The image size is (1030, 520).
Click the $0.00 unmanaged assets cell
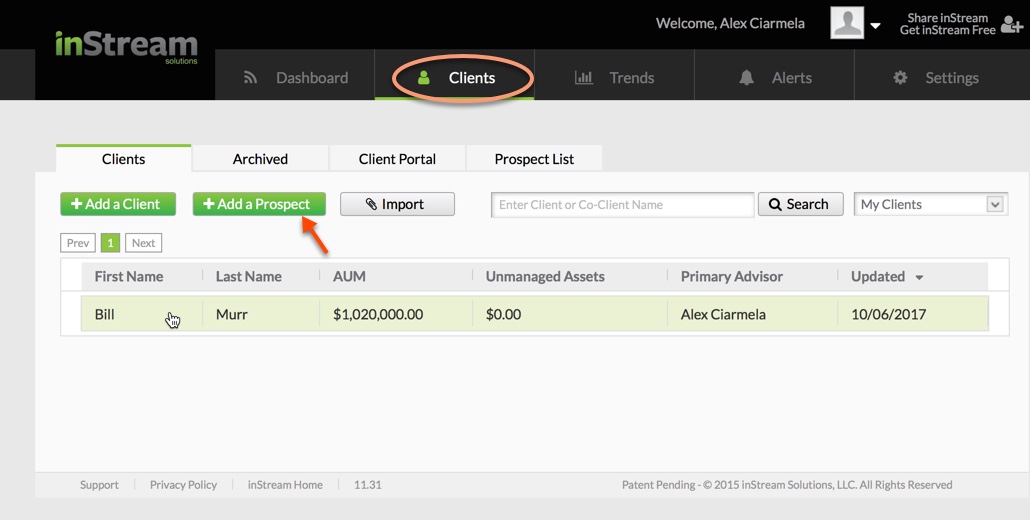tap(503, 314)
